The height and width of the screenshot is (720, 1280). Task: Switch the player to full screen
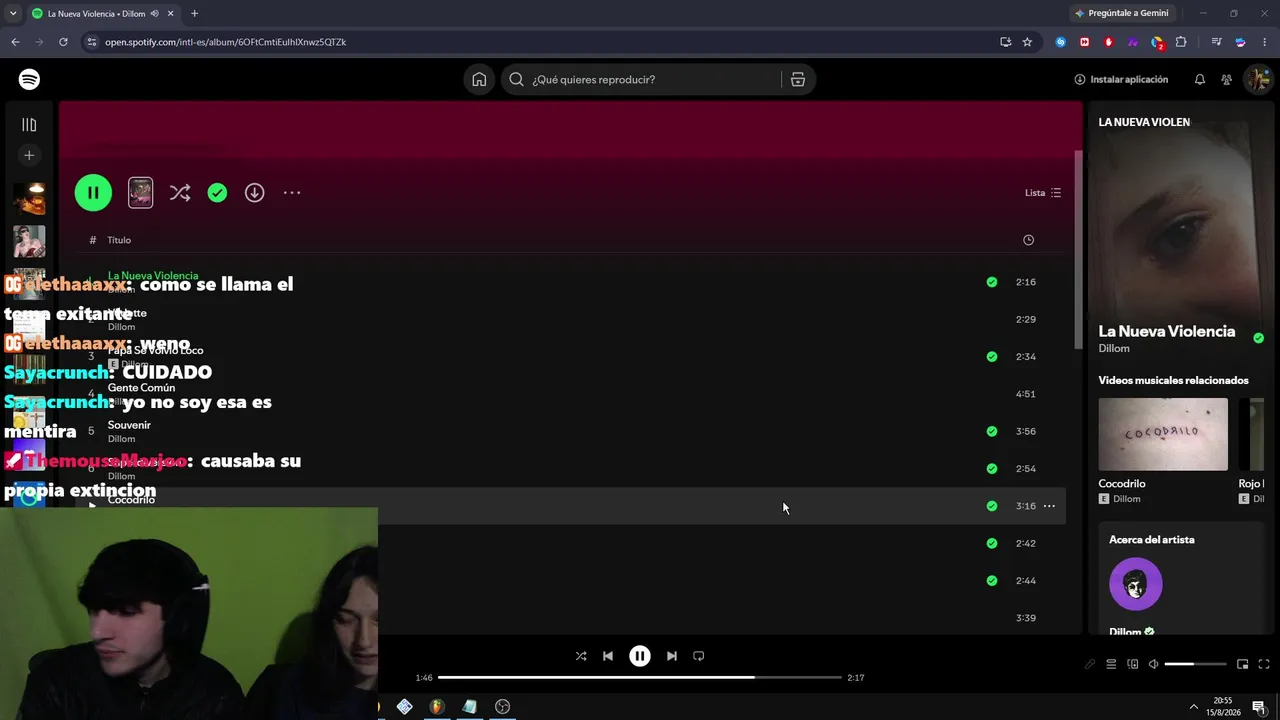(1264, 664)
